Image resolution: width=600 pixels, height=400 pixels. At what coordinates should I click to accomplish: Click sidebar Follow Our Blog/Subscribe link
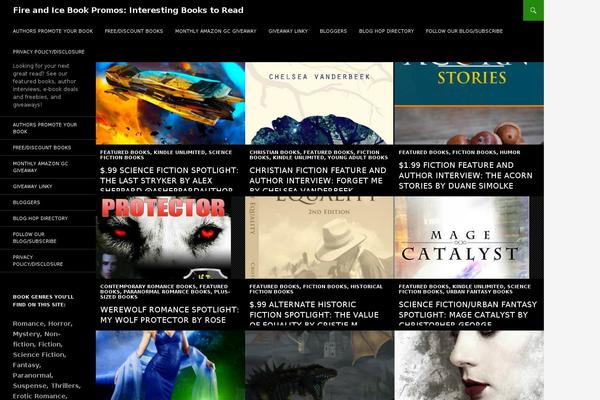34,238
